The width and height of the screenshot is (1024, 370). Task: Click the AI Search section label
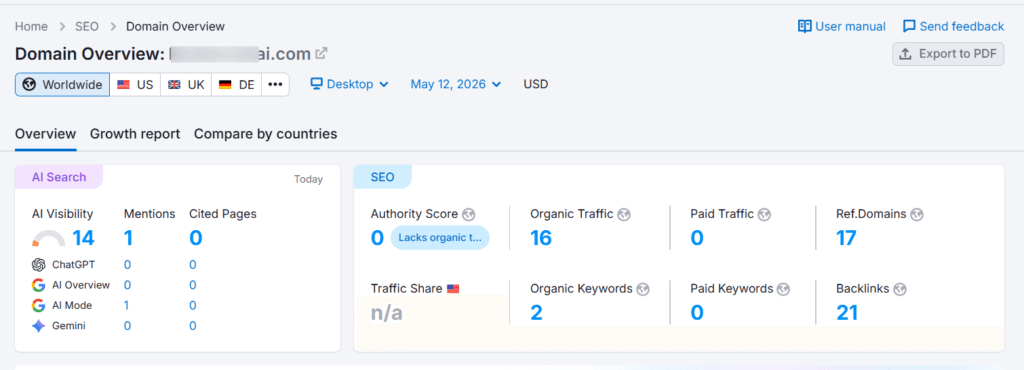59,177
